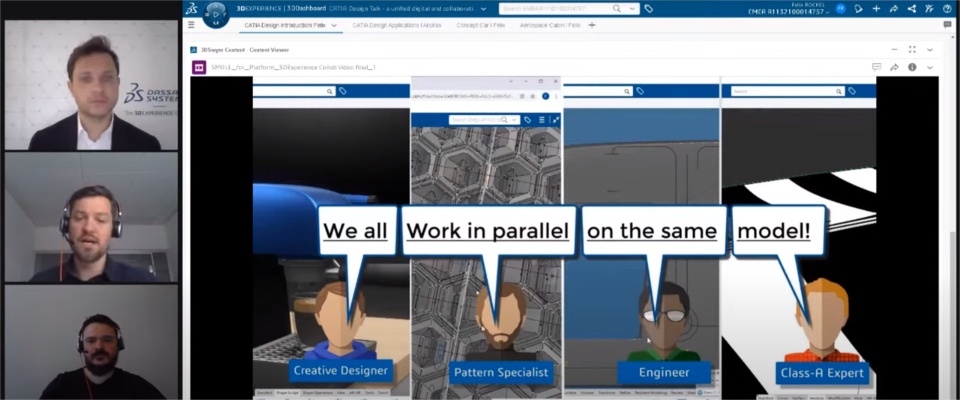Click the purple video media icon
Image resolution: width=960 pixels, height=400 pixels.
point(199,67)
